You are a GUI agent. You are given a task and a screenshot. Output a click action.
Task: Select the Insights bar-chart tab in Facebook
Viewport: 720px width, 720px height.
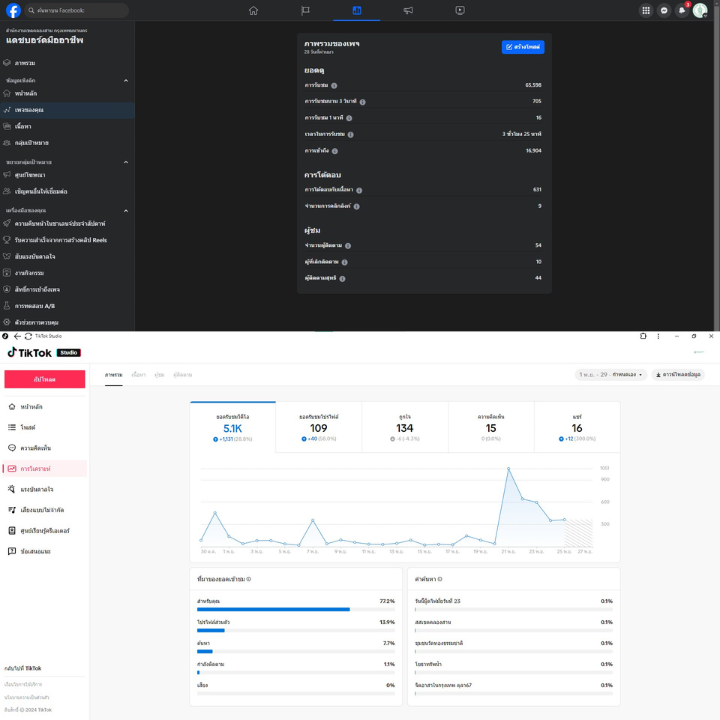[357, 10]
